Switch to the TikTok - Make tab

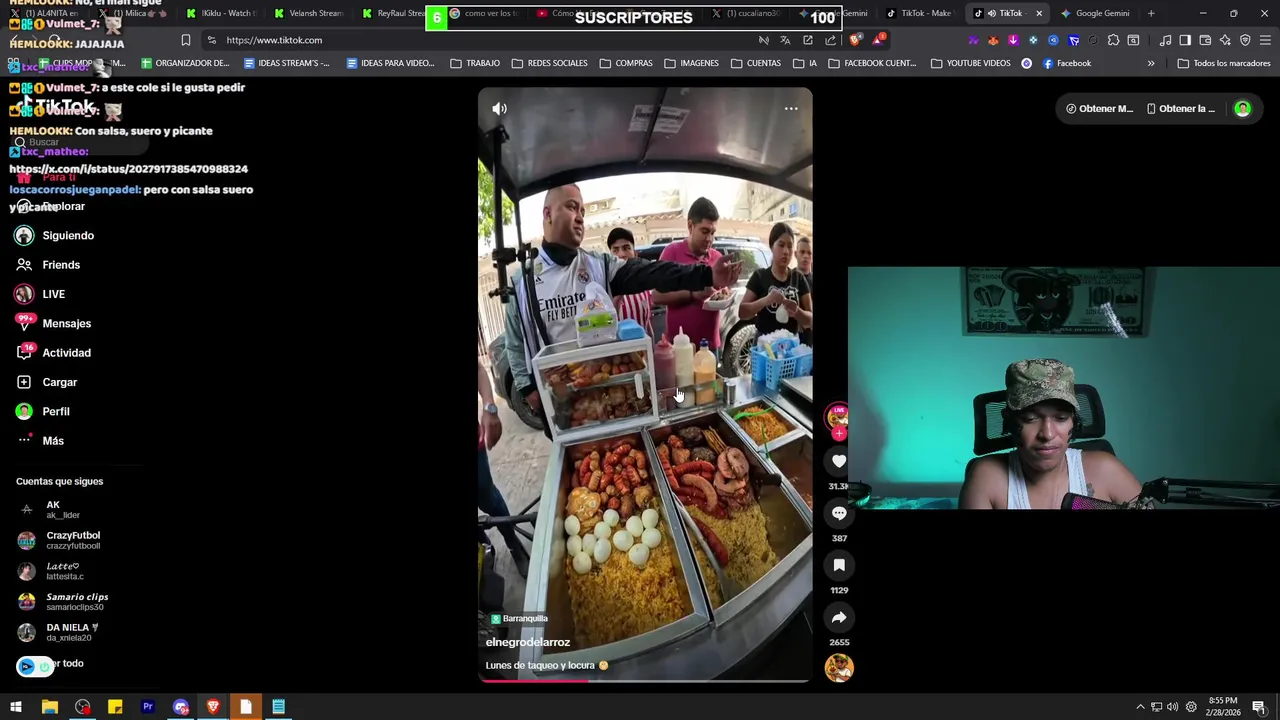[919, 13]
